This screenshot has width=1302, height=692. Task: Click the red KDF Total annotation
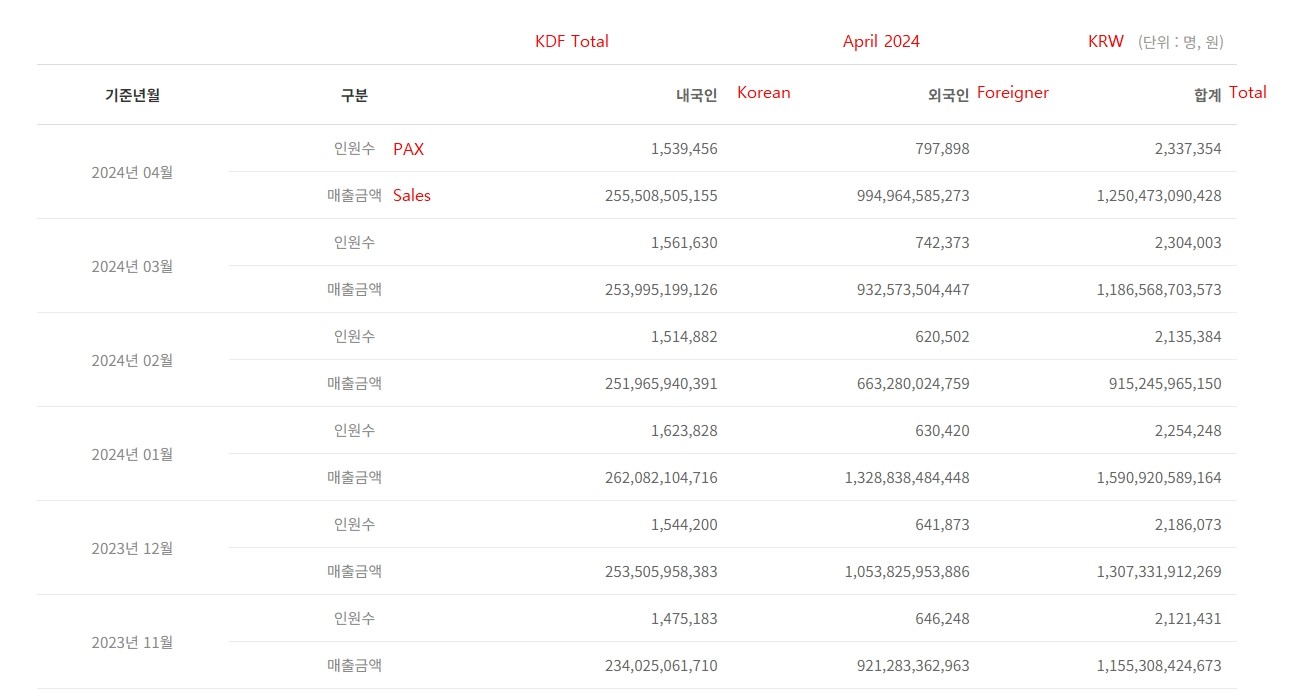click(x=572, y=42)
